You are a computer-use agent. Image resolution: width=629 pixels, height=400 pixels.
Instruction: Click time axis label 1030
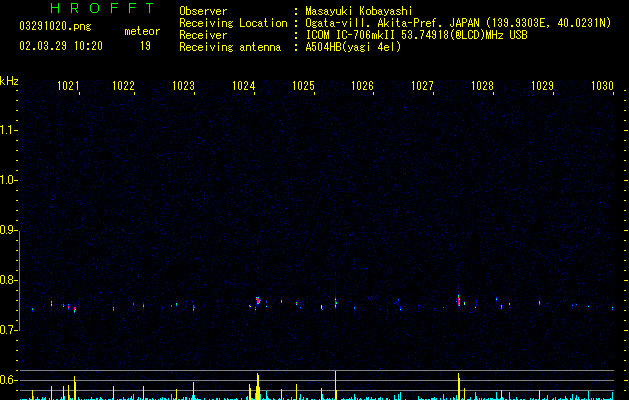click(x=603, y=86)
